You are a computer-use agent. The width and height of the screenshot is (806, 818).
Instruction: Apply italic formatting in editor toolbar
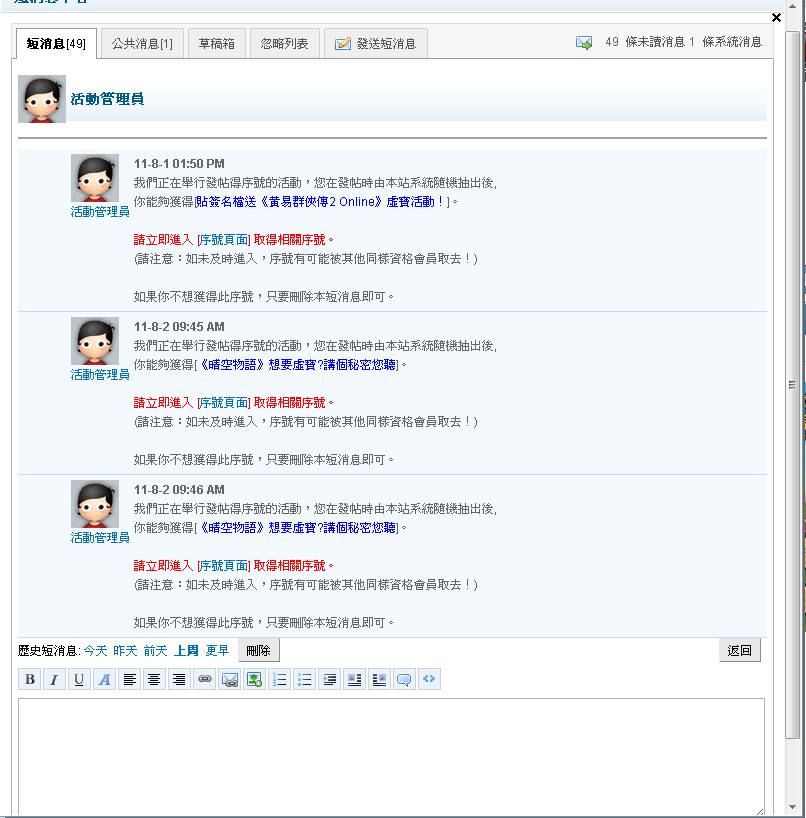[x=54, y=680]
